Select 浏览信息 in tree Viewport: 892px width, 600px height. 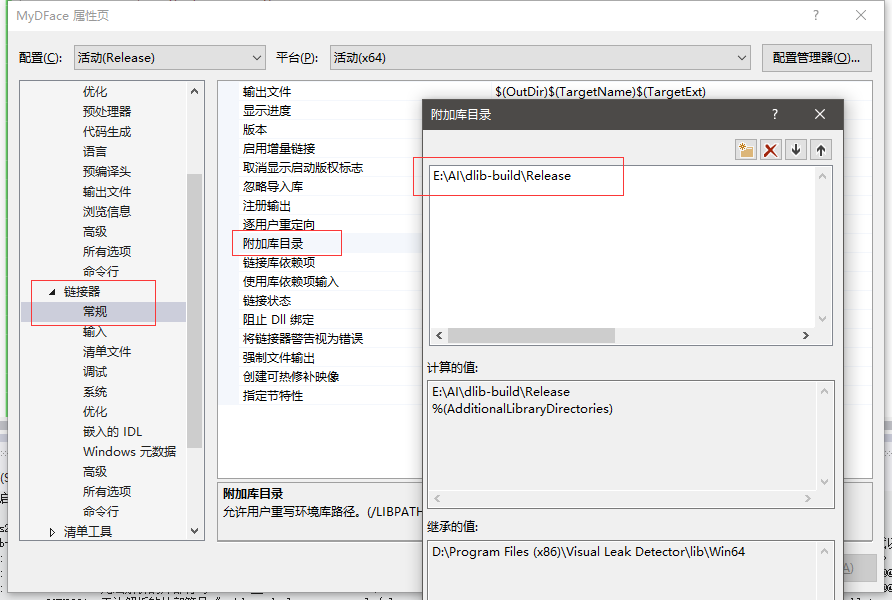tap(107, 212)
